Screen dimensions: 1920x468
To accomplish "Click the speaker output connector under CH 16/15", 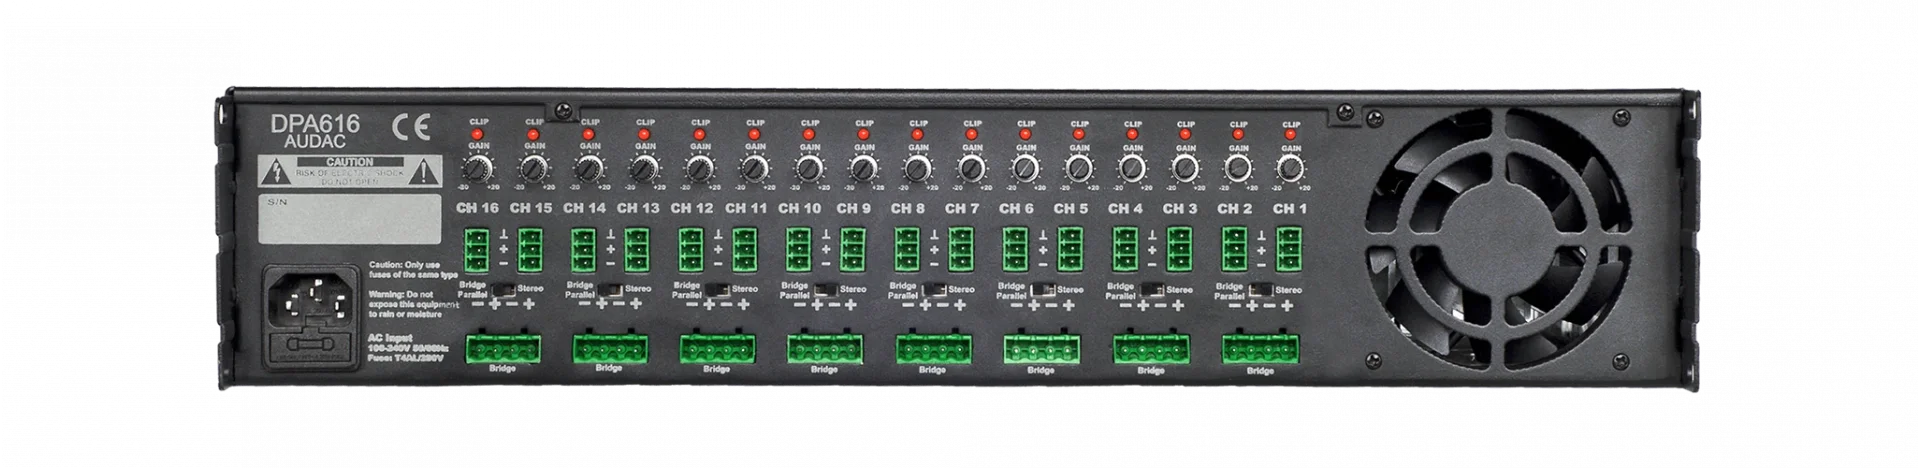I will pos(503,348).
